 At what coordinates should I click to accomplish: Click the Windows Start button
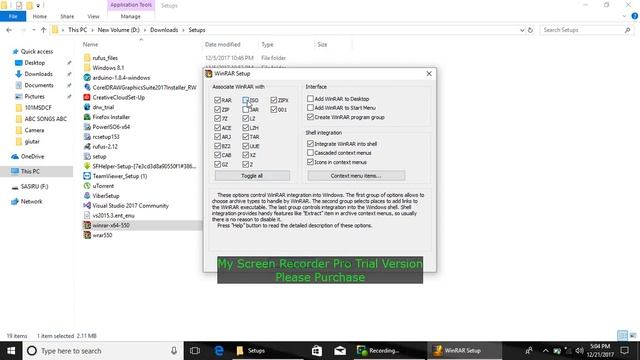pyautogui.click(x=11, y=351)
